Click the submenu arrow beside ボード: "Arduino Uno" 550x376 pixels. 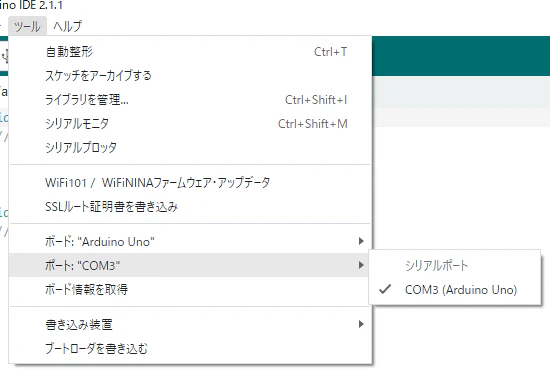coord(361,241)
